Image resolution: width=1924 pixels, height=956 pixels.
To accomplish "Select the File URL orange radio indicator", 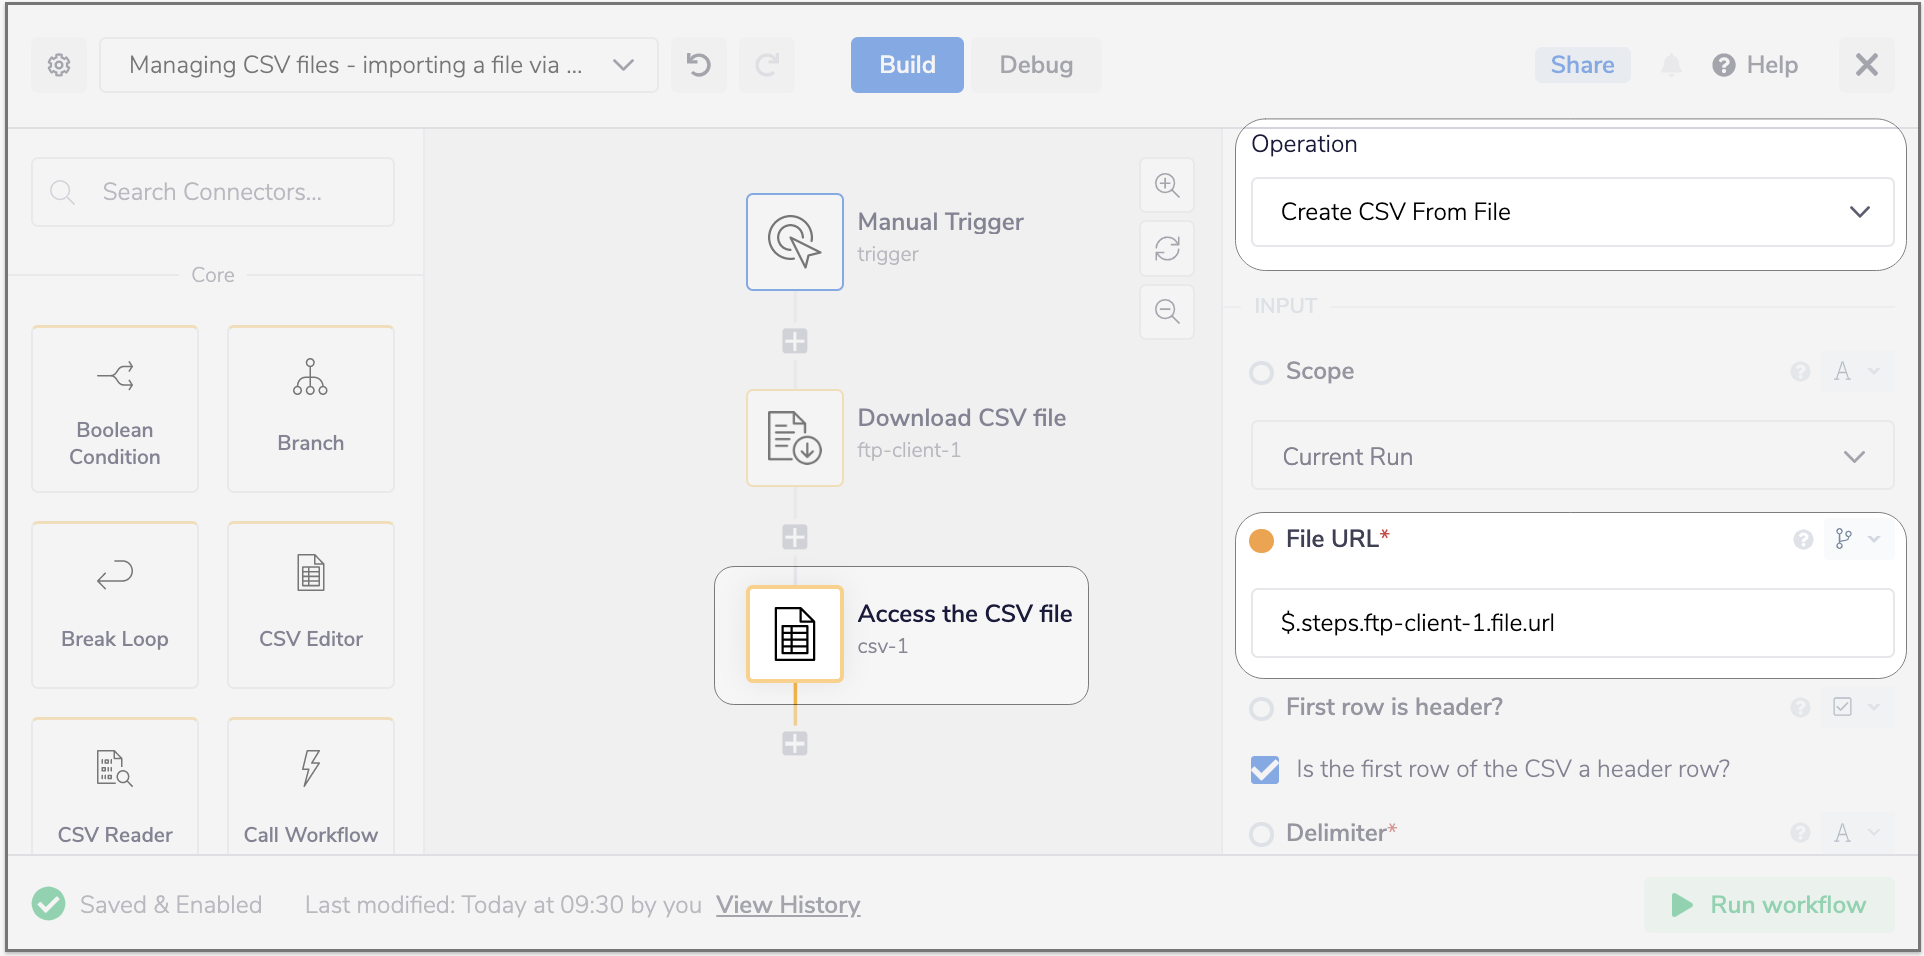I will 1262,540.
